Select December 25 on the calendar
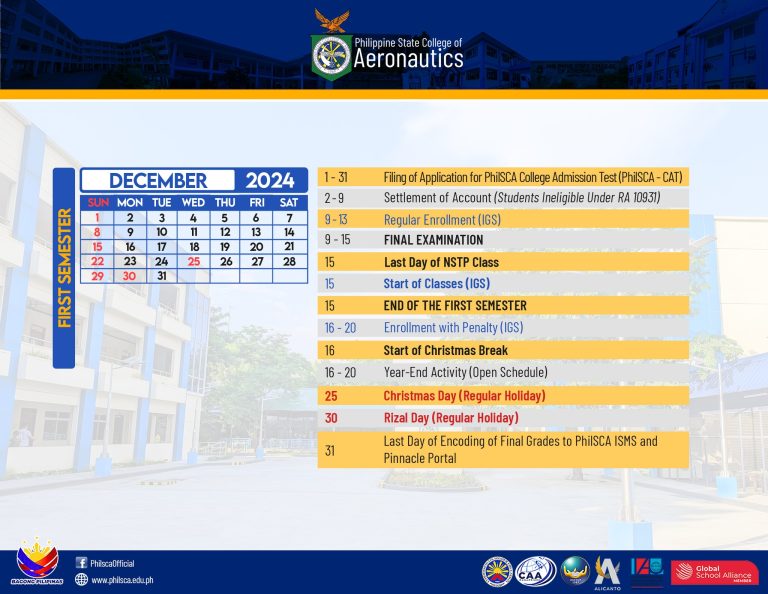This screenshot has height=594, width=768. [x=193, y=261]
